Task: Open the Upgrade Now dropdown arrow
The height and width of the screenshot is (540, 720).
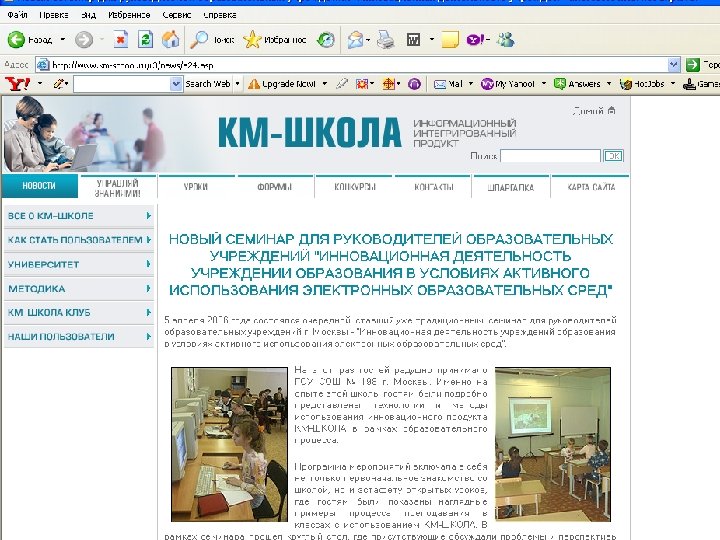Action: (x=325, y=84)
